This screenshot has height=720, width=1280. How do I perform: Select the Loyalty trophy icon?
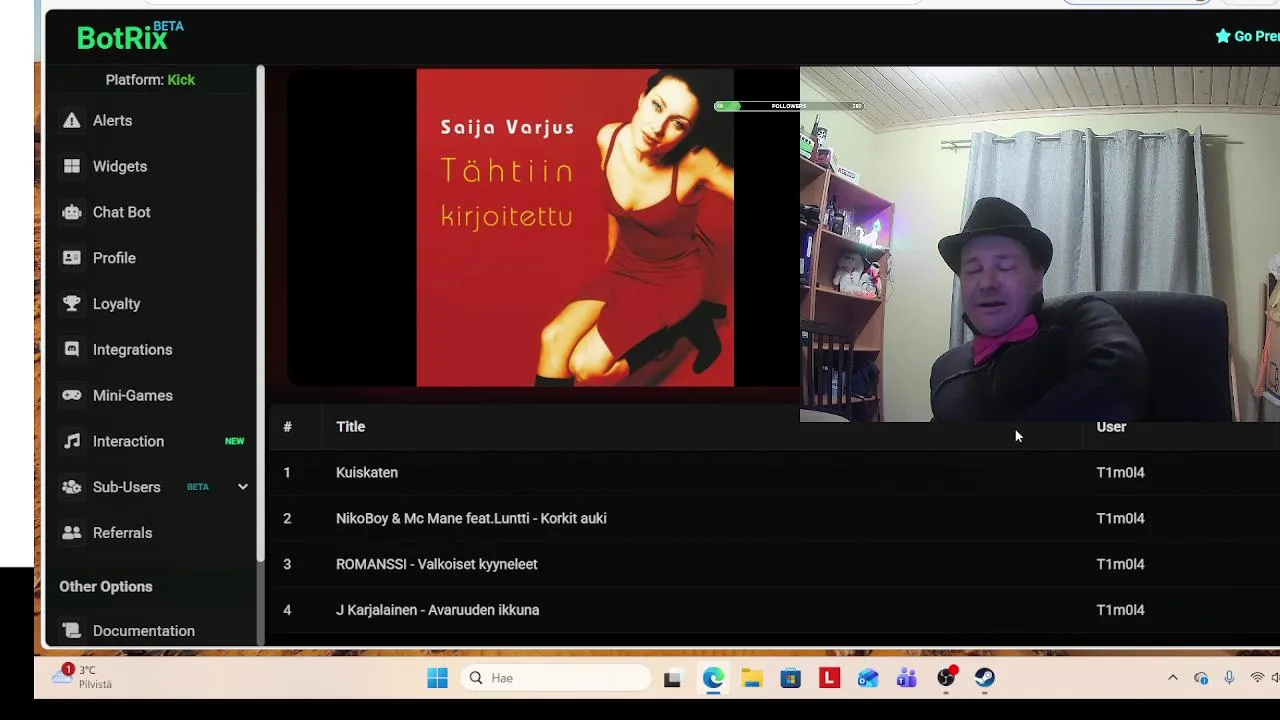(x=71, y=304)
